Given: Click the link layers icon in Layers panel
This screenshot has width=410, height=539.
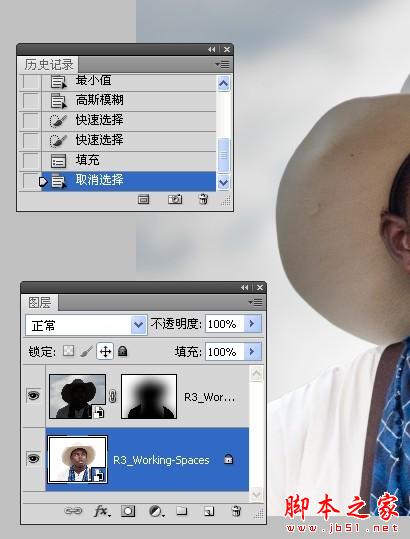Looking at the screenshot, I should click(73, 511).
